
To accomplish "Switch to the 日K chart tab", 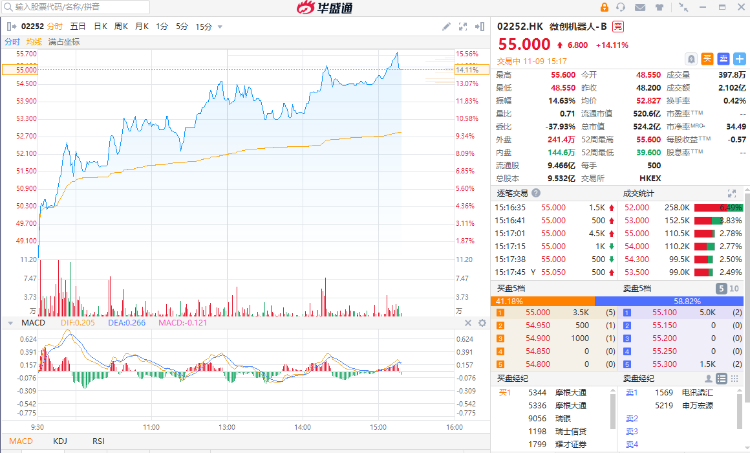I will pyautogui.click(x=100, y=25).
